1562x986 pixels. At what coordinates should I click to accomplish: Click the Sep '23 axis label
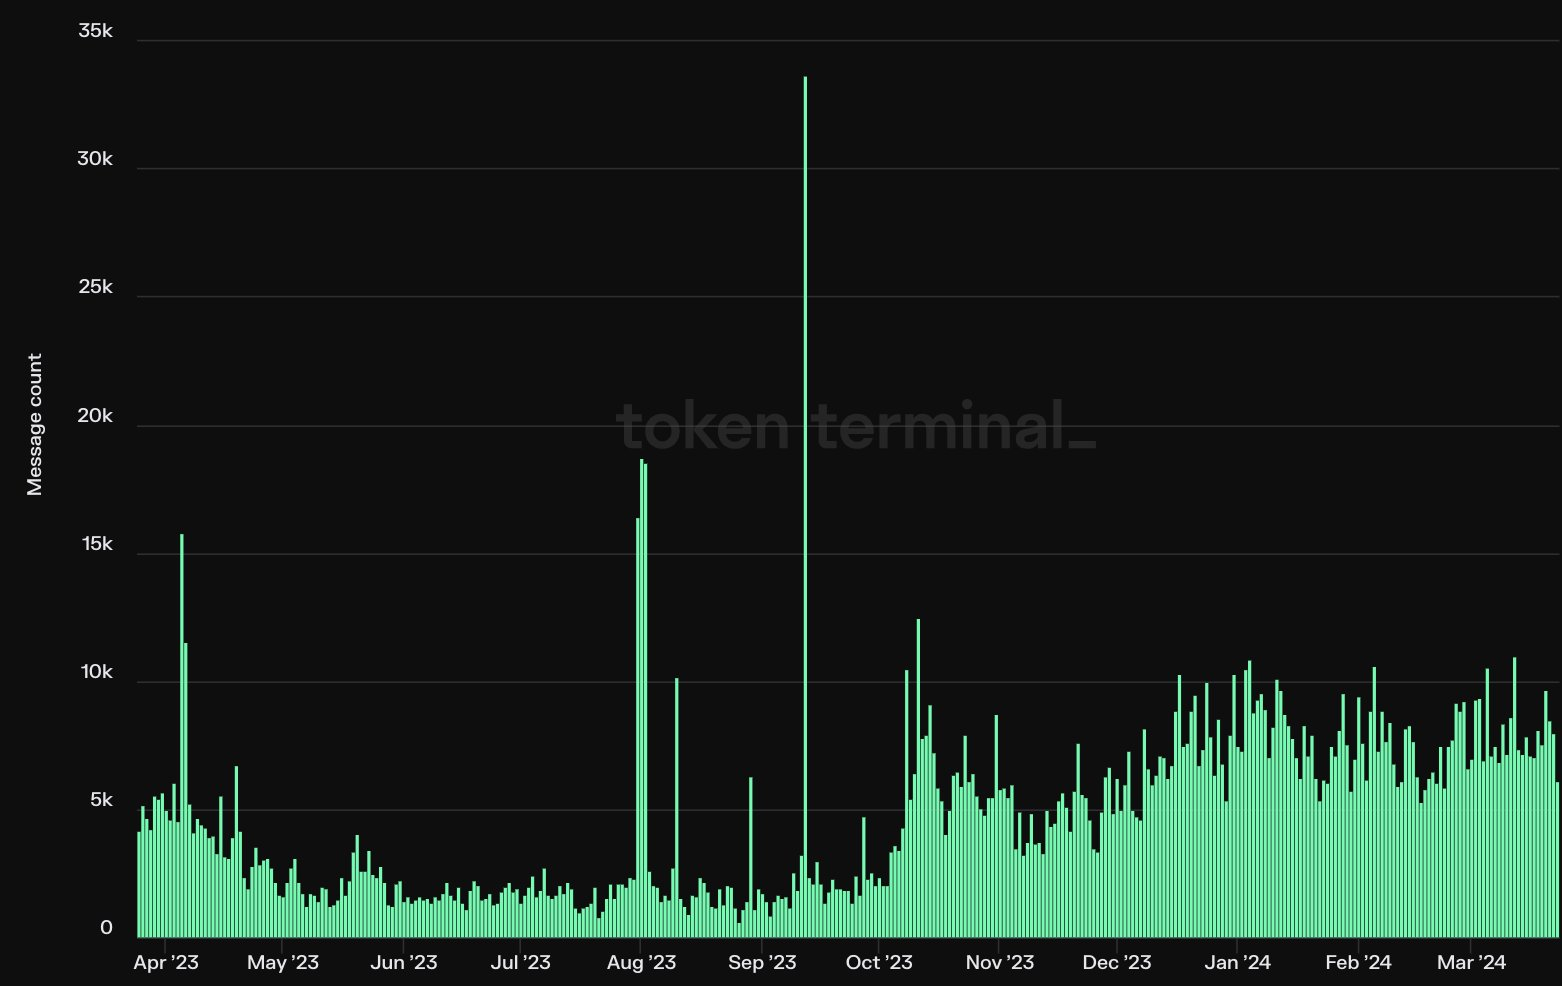762,962
